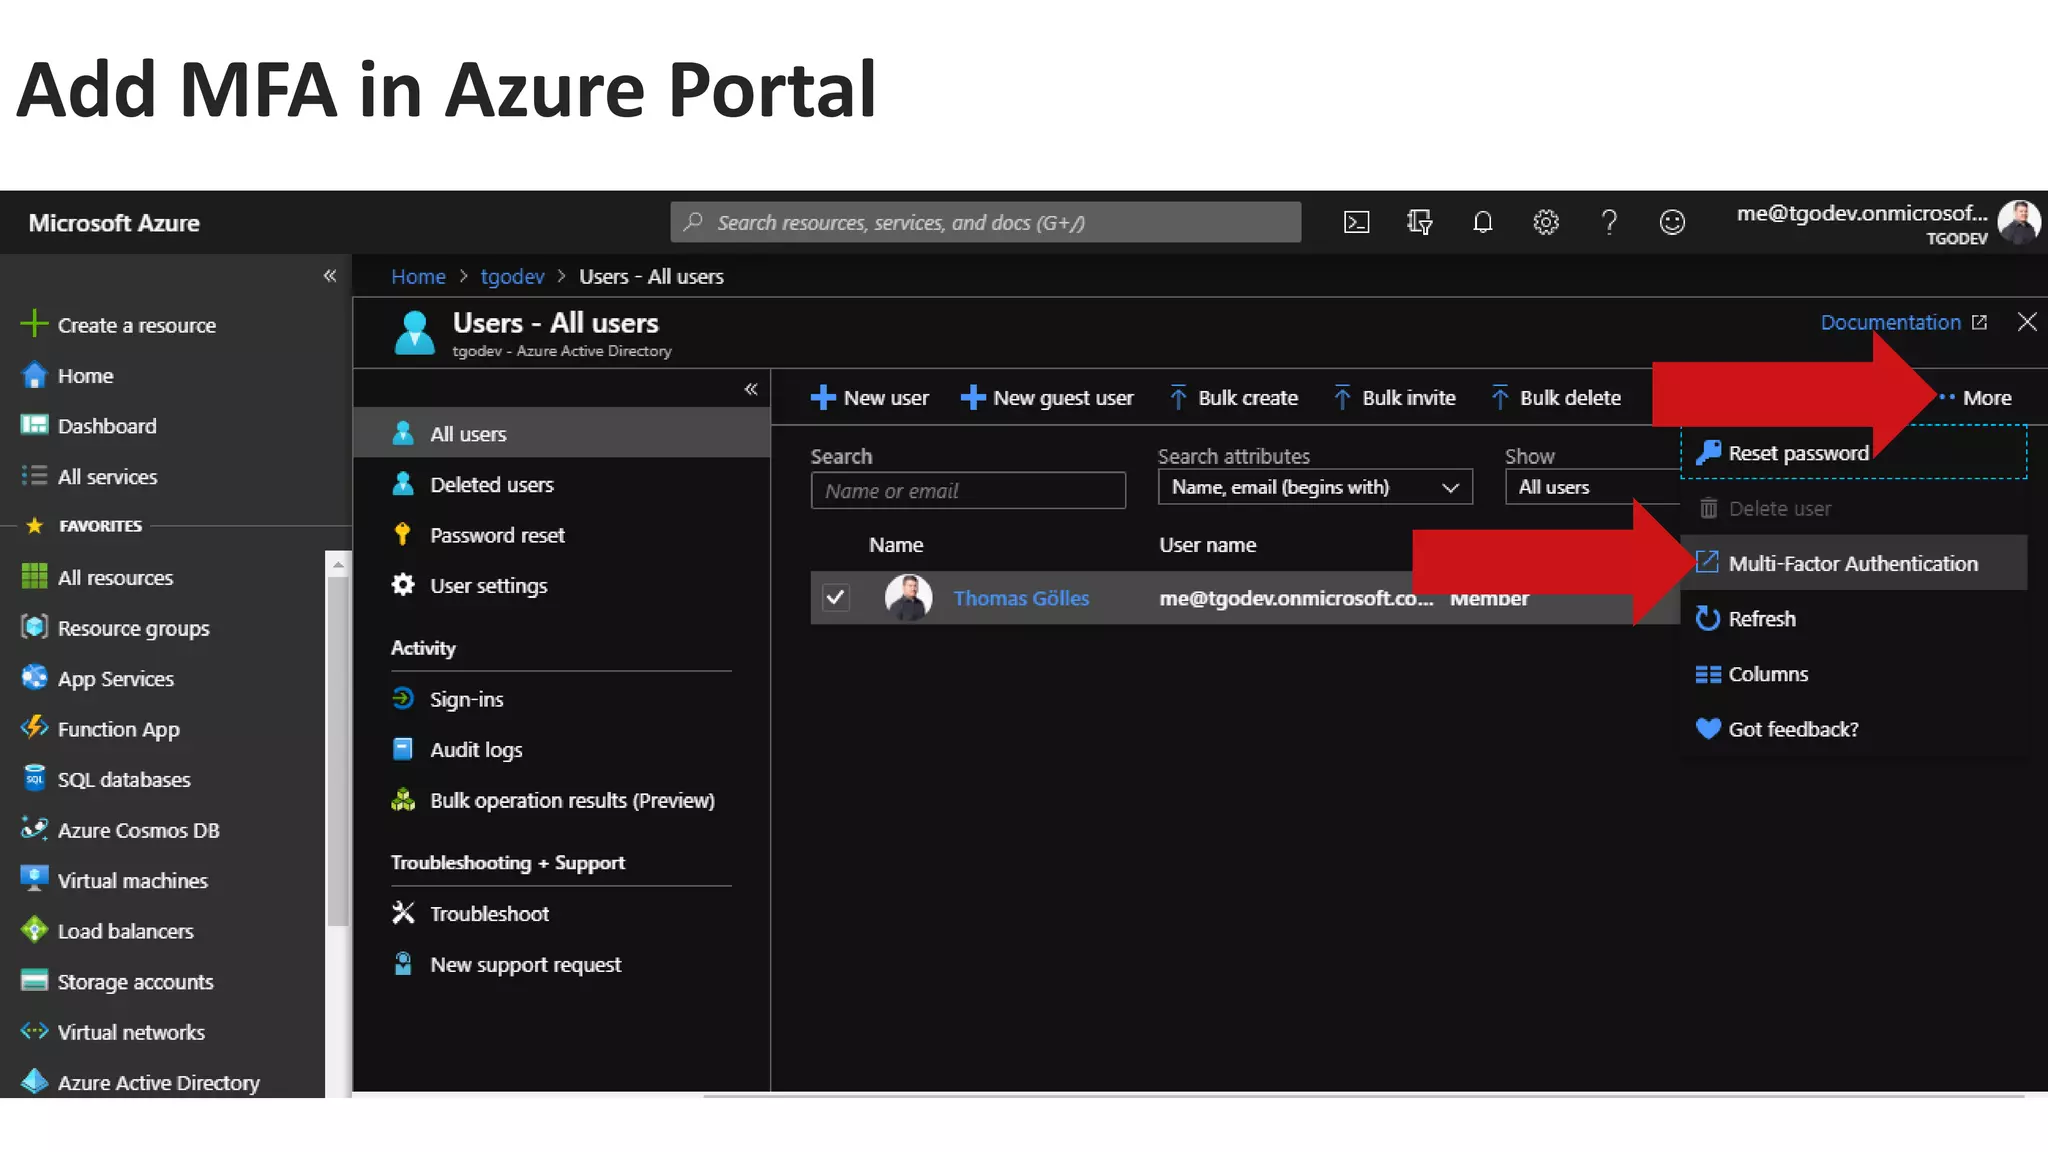The width and height of the screenshot is (2048, 1152).
Task: Open the Show All users dropdown
Action: [x=1593, y=487]
